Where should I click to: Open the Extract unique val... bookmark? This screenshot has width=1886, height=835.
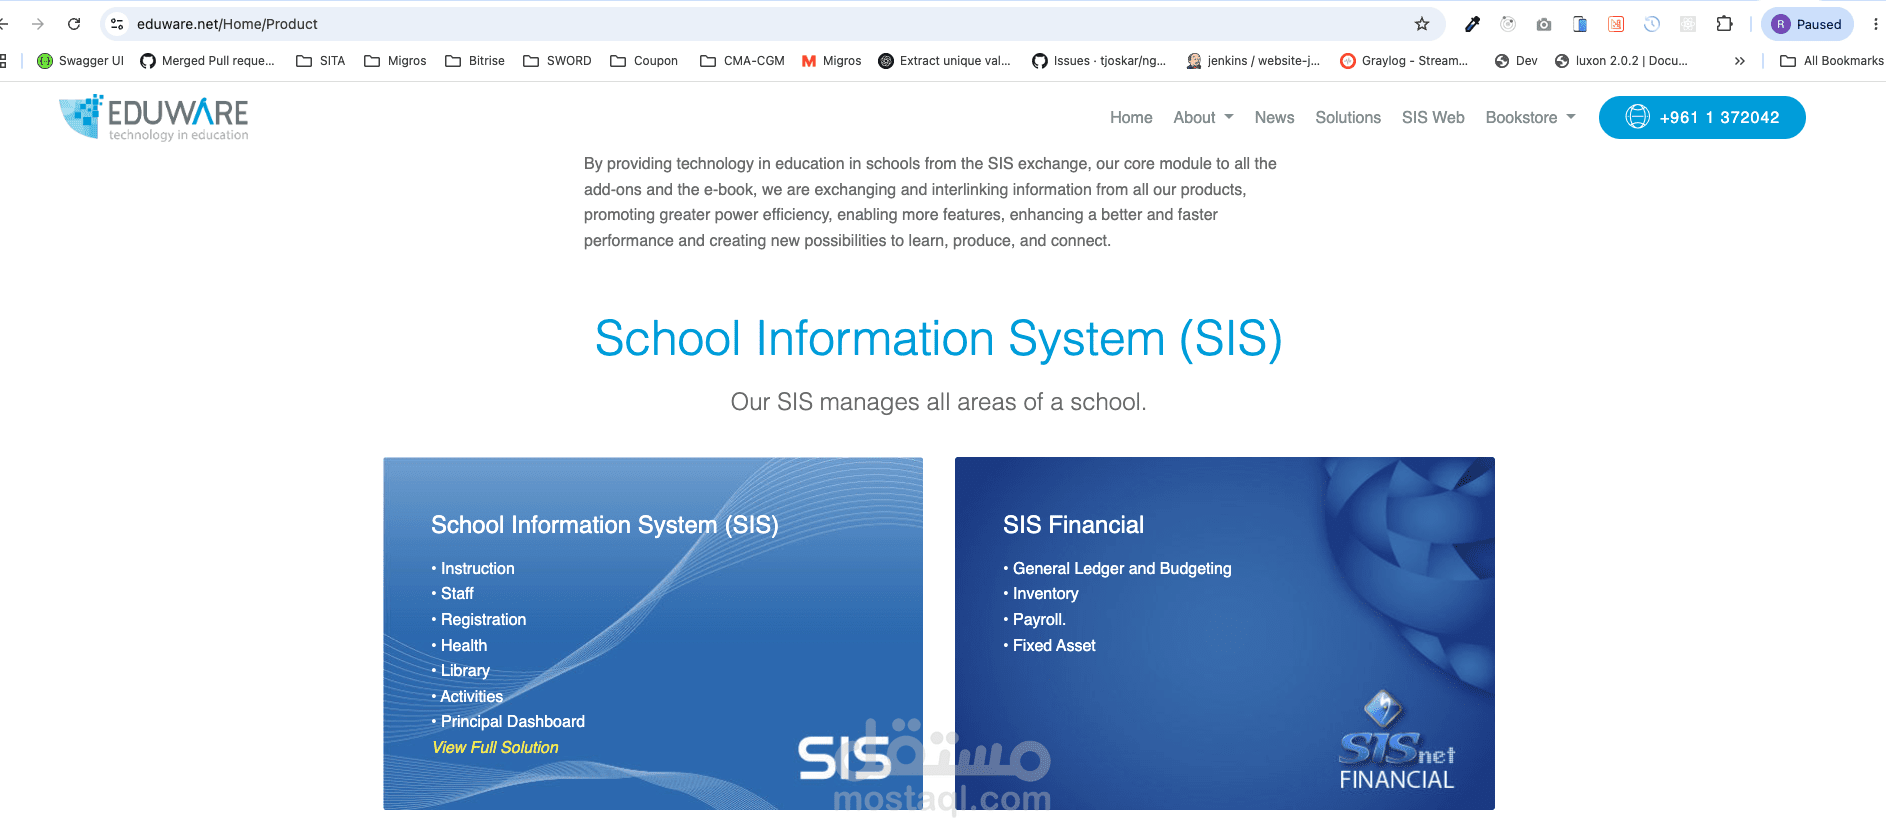(x=944, y=61)
